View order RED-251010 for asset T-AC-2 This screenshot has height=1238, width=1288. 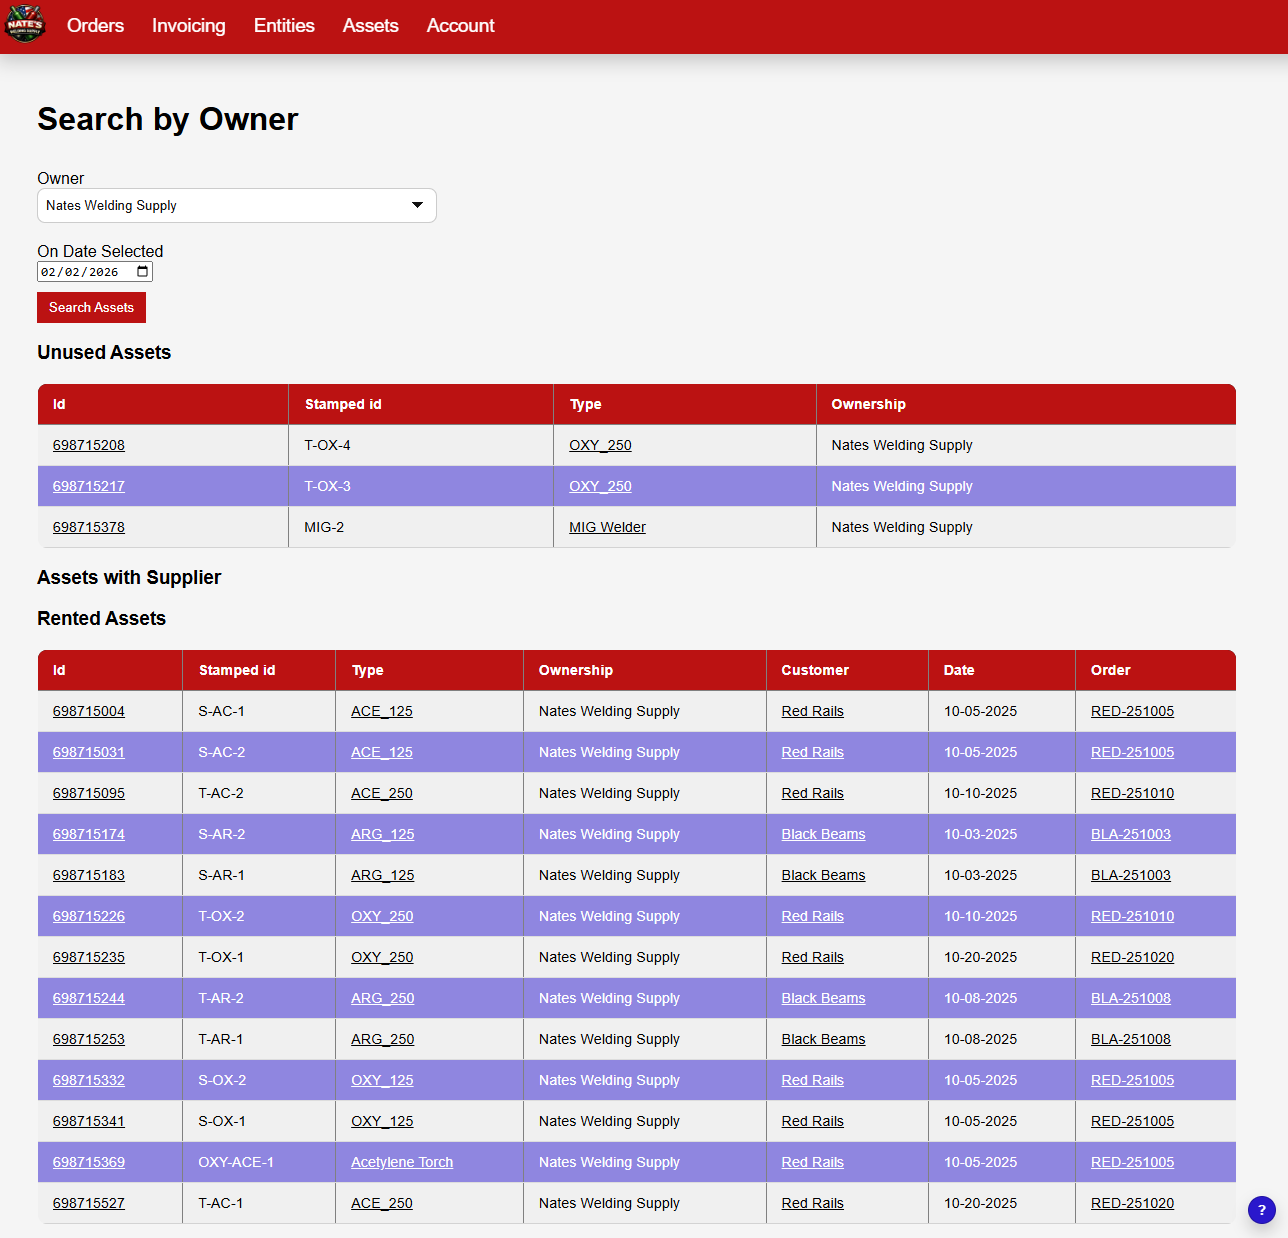point(1132,793)
